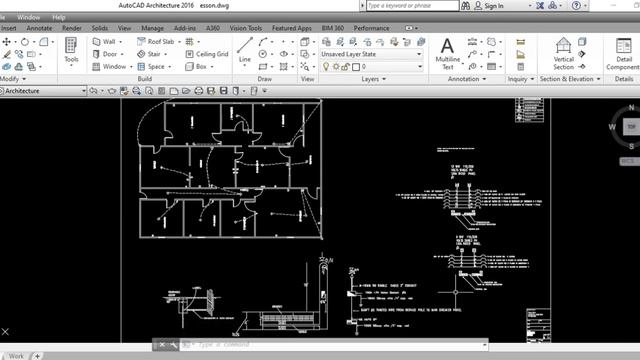The height and width of the screenshot is (360, 640).
Task: Close the command line with X button
Action: [x=162, y=344]
